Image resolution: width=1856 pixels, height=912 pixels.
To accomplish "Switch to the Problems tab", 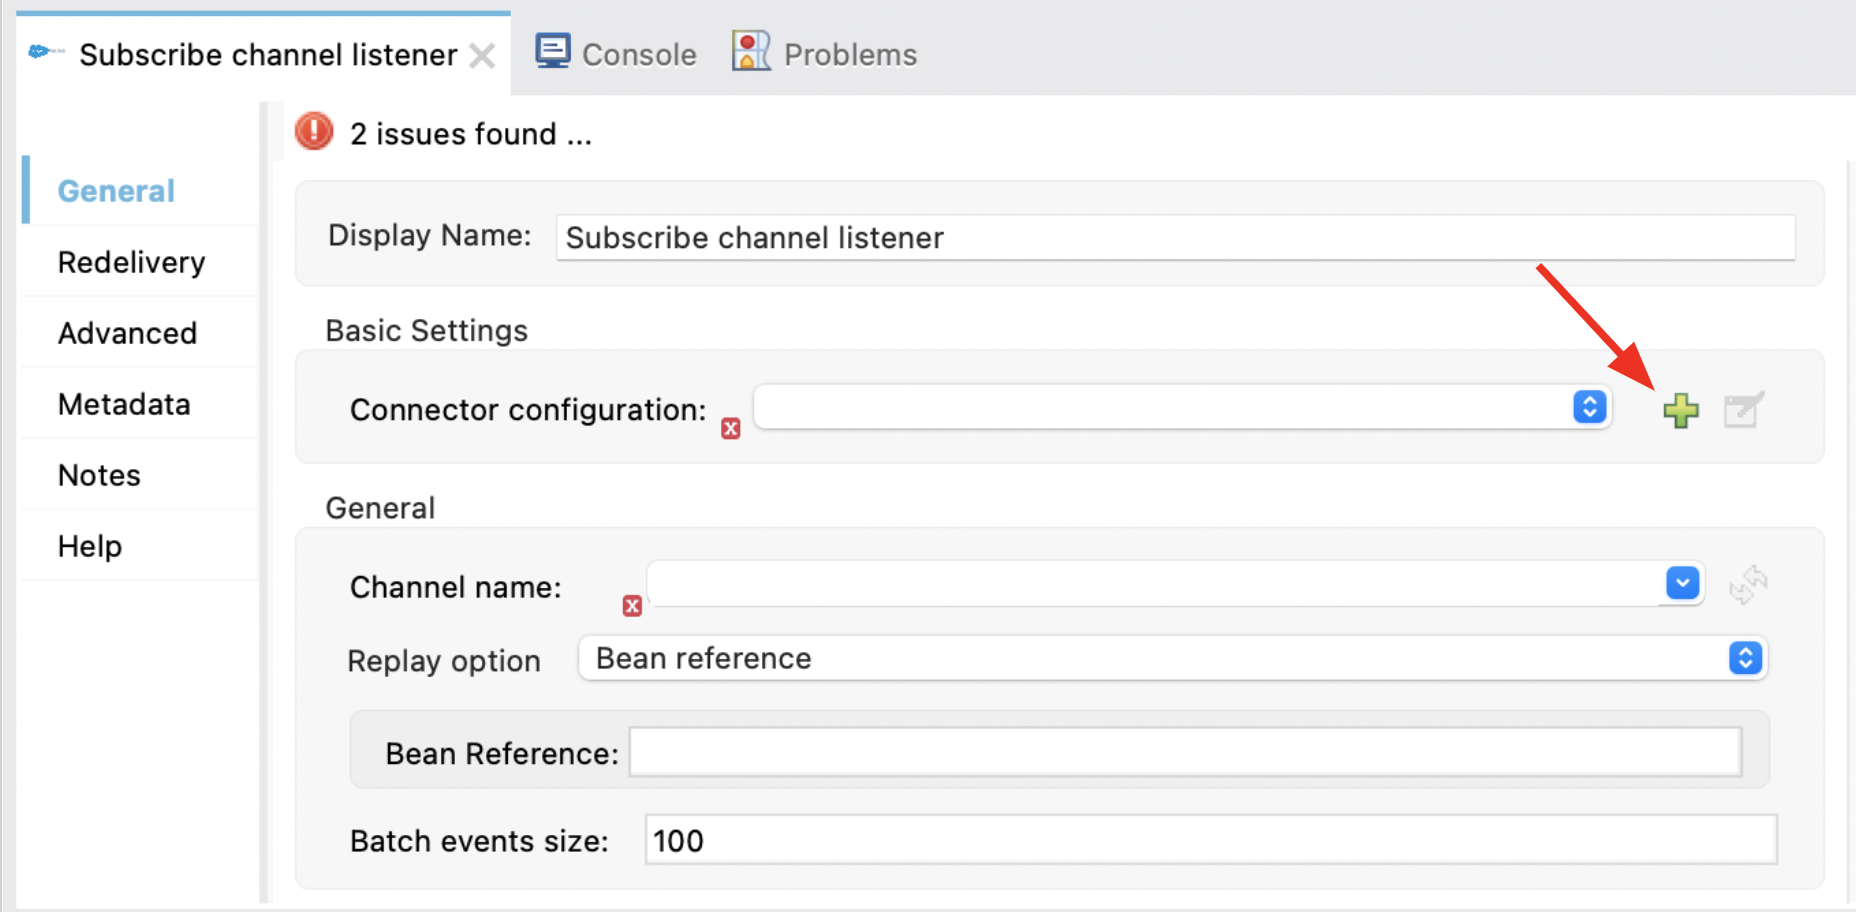I will tap(825, 54).
